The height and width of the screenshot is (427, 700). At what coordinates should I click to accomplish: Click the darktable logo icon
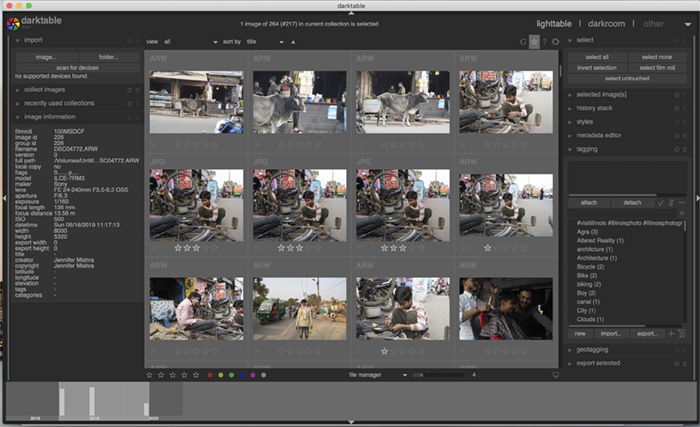tap(13, 24)
